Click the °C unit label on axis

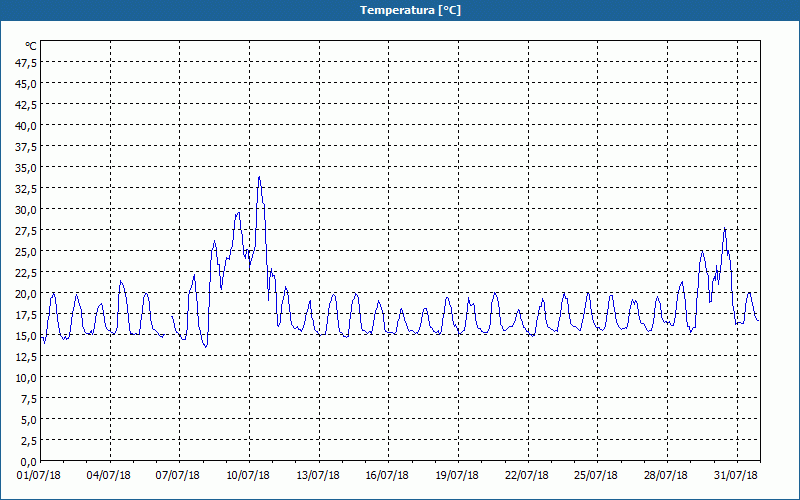(31, 46)
